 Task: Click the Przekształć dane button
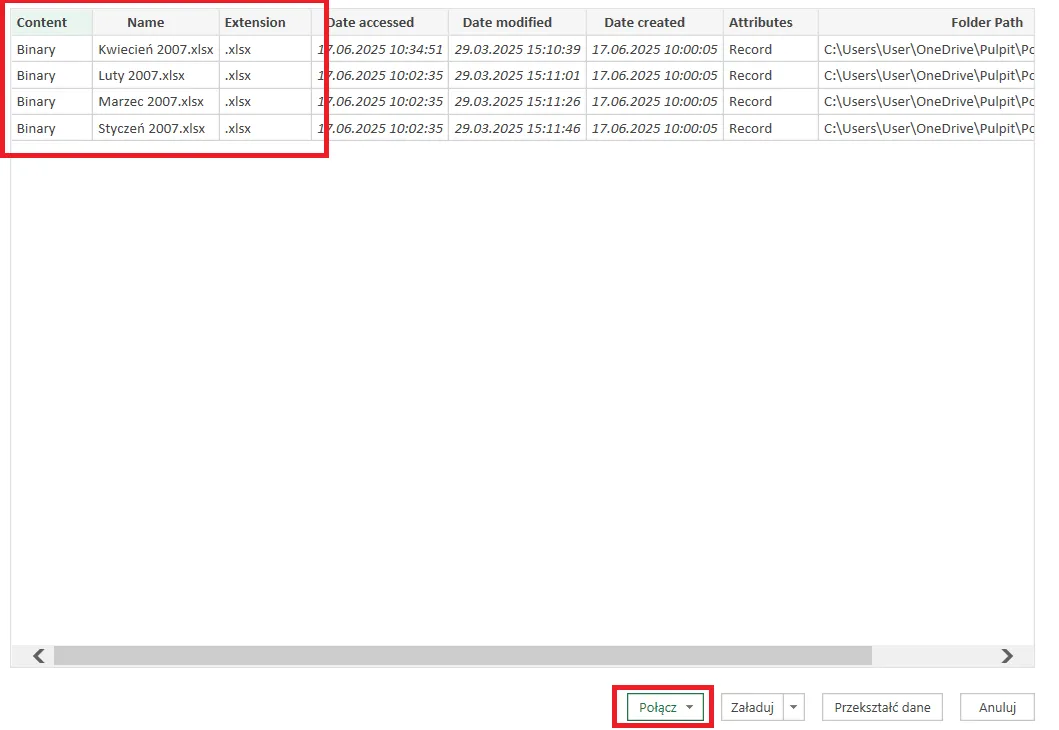click(x=882, y=707)
